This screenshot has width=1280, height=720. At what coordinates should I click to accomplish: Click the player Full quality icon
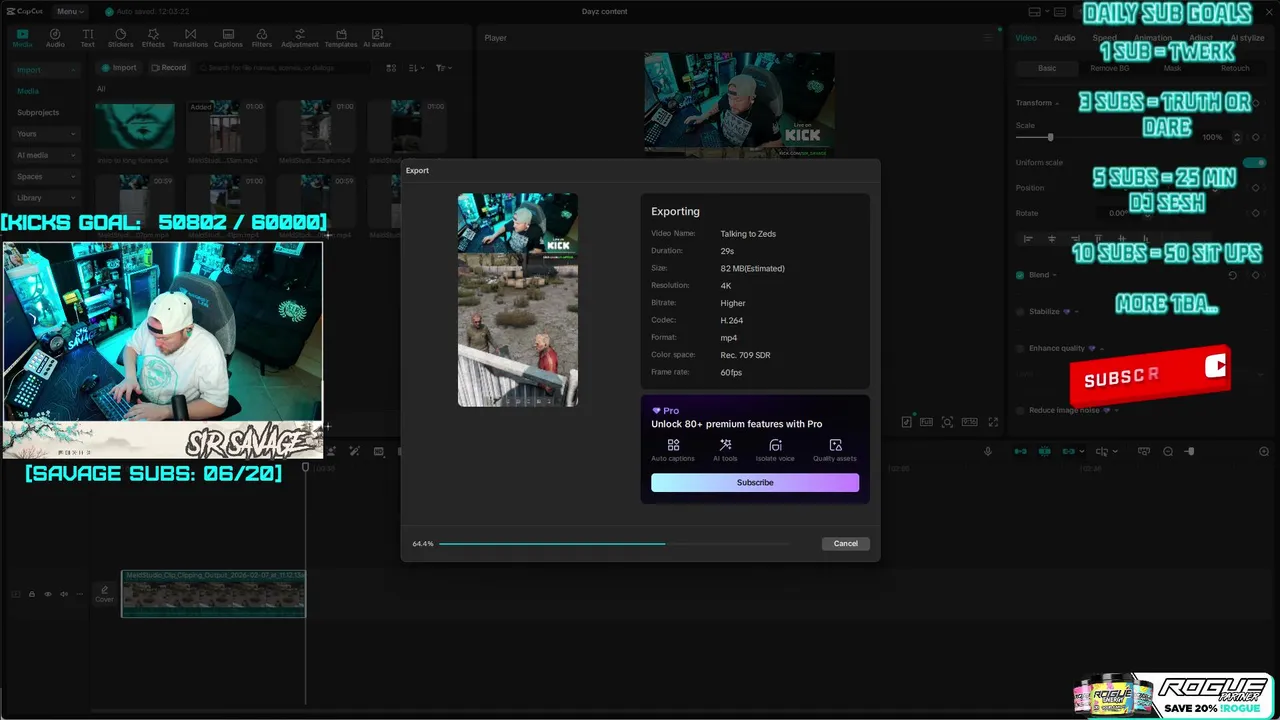(x=926, y=422)
